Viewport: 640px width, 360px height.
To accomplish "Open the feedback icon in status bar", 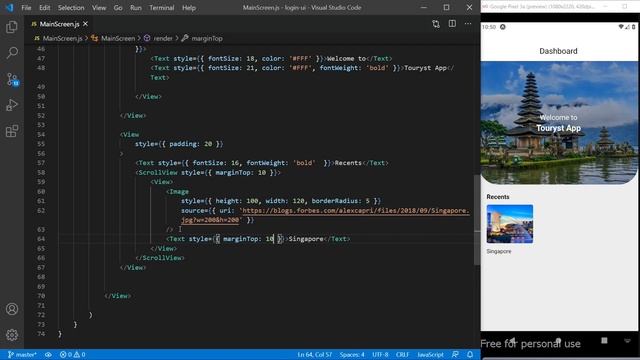I will [455, 355].
